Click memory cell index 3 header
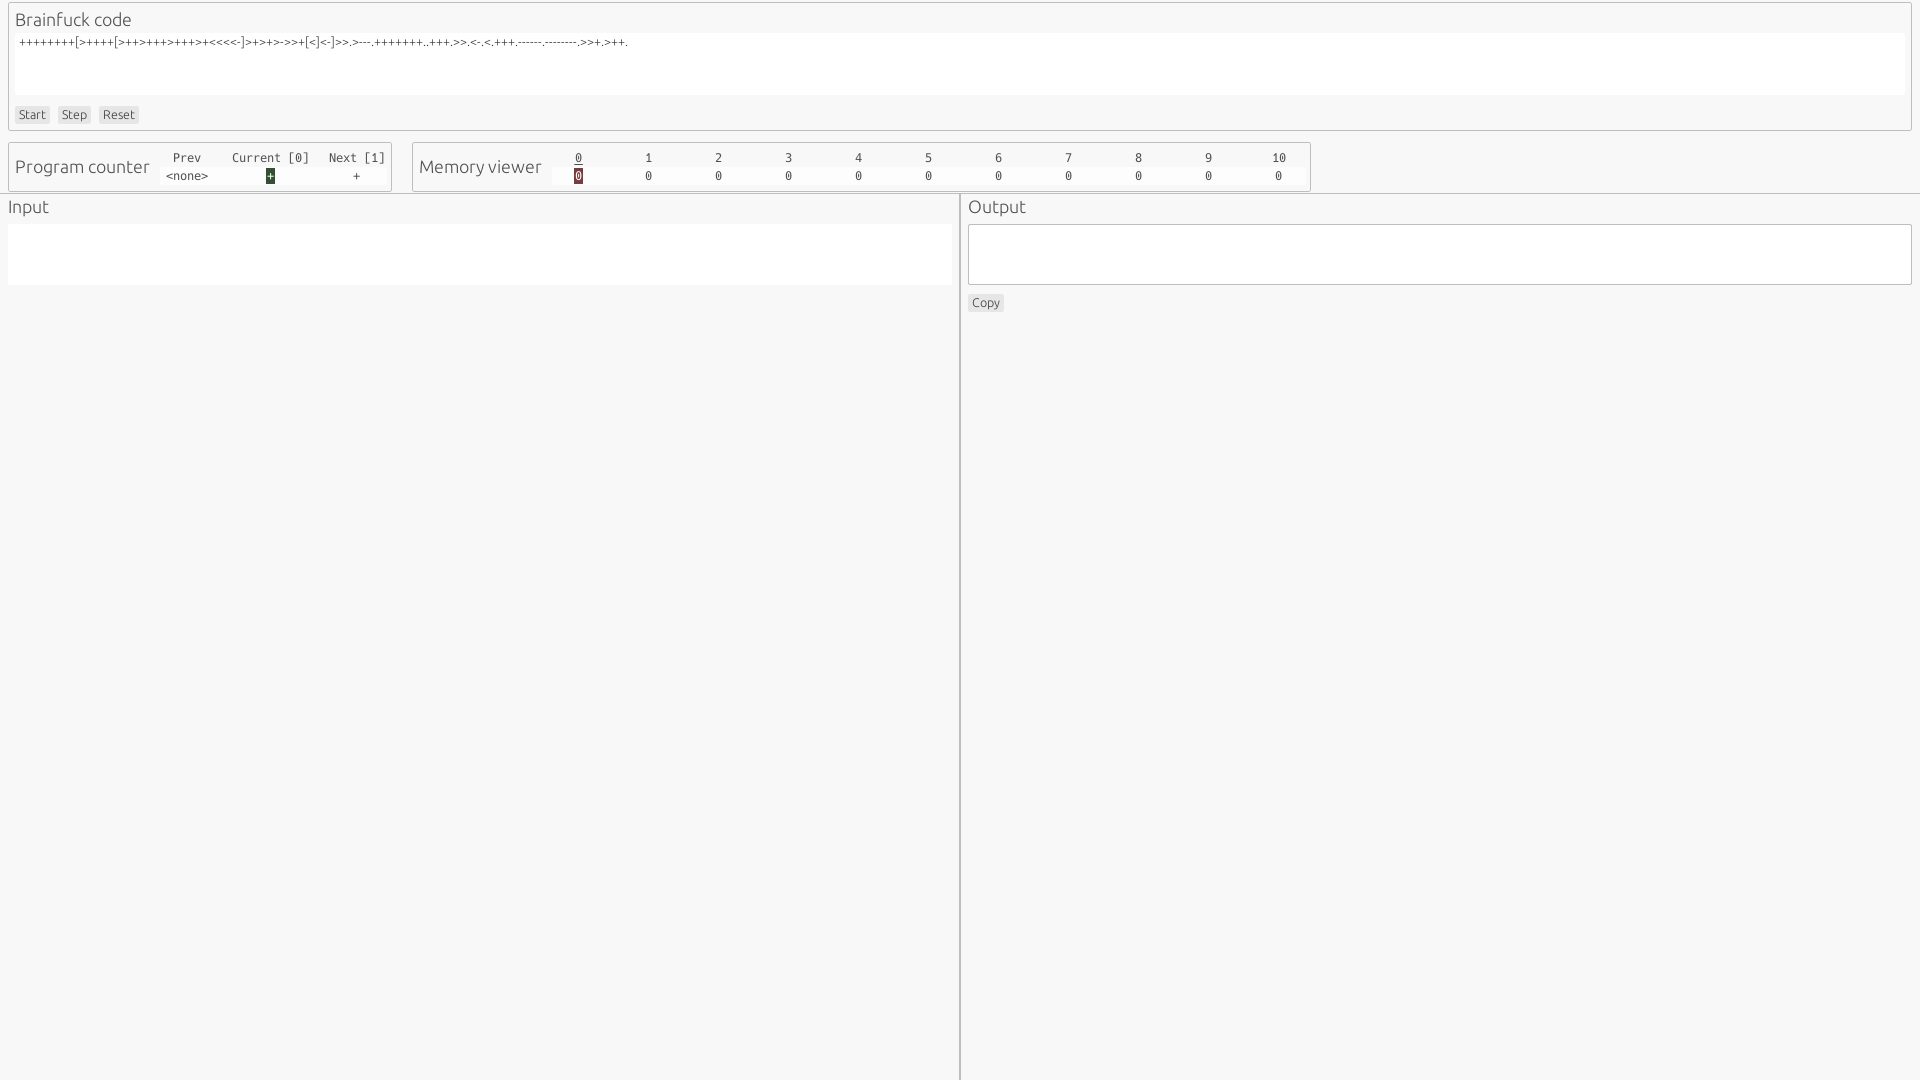This screenshot has height=1080, width=1920. (788, 158)
